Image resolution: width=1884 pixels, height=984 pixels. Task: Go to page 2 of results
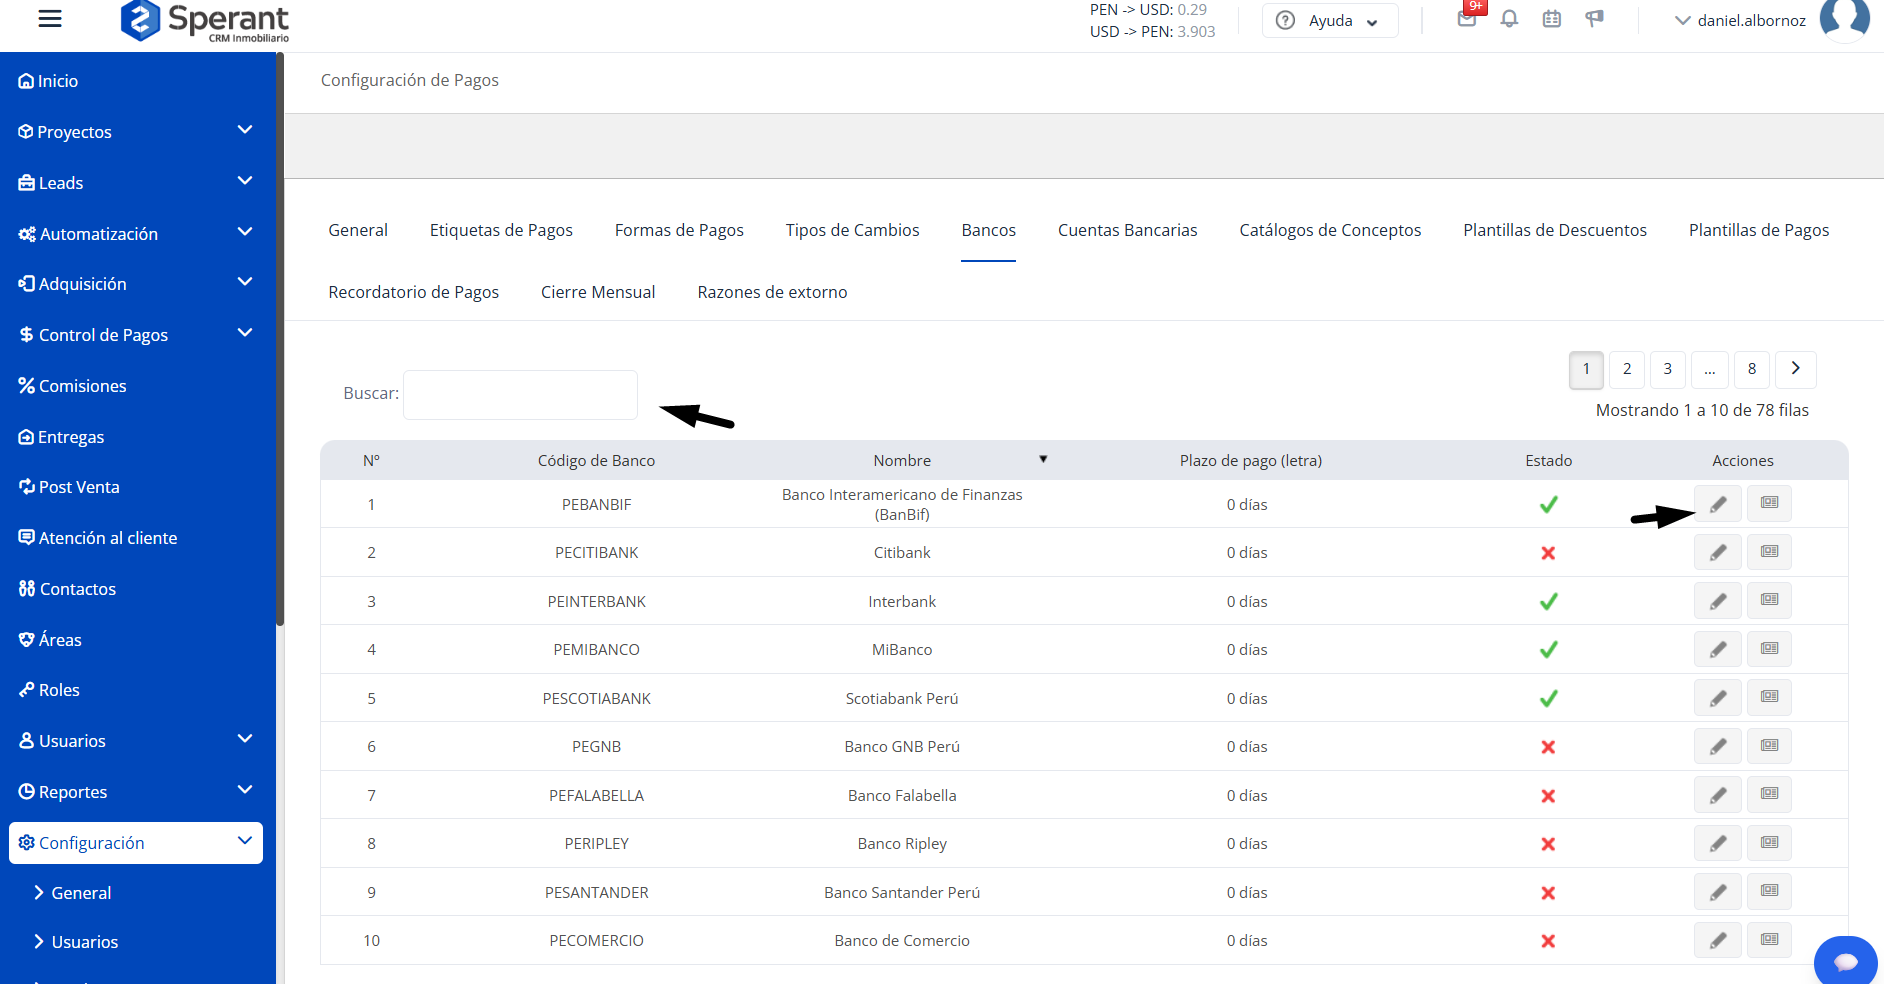click(x=1627, y=369)
